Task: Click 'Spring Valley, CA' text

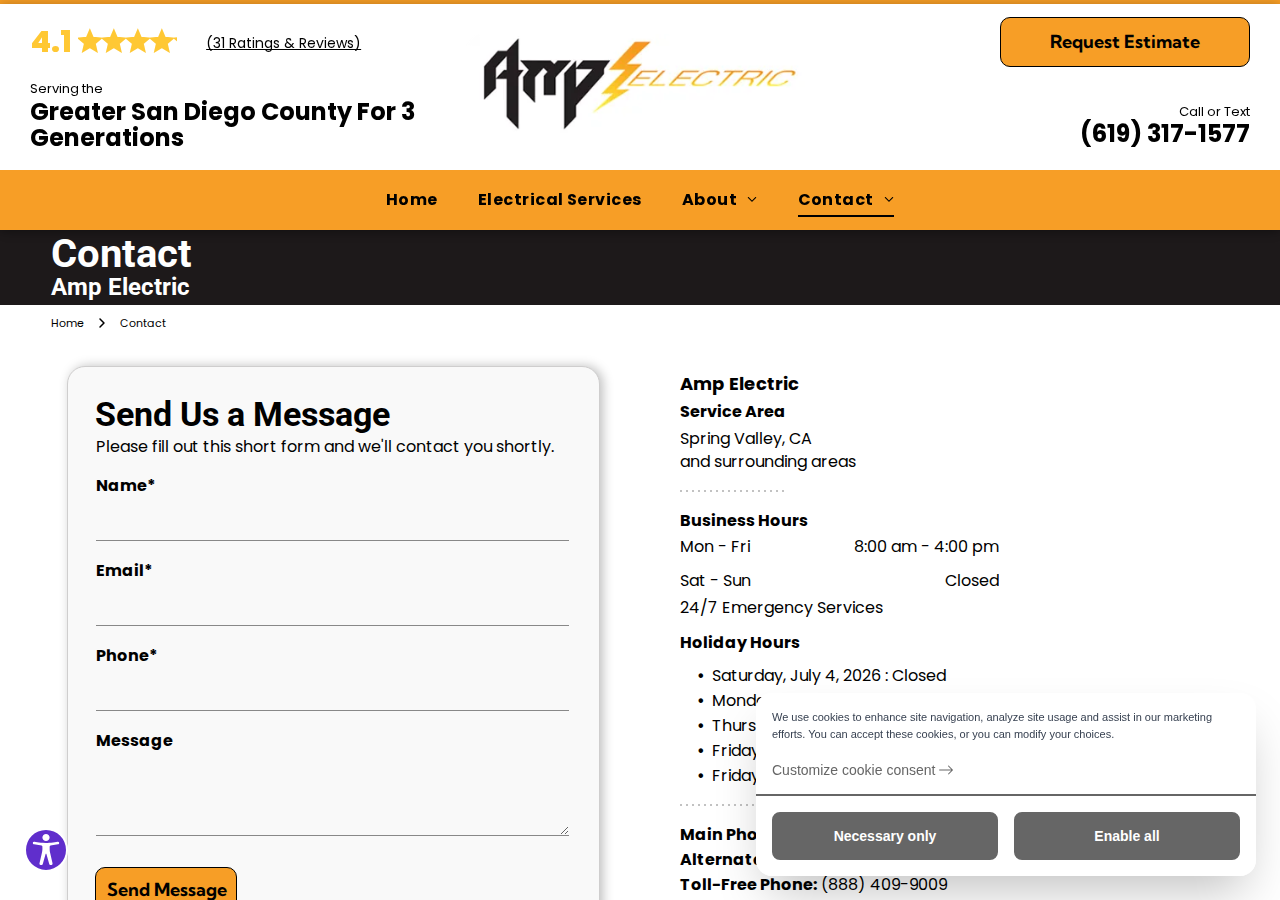Action: [746, 438]
